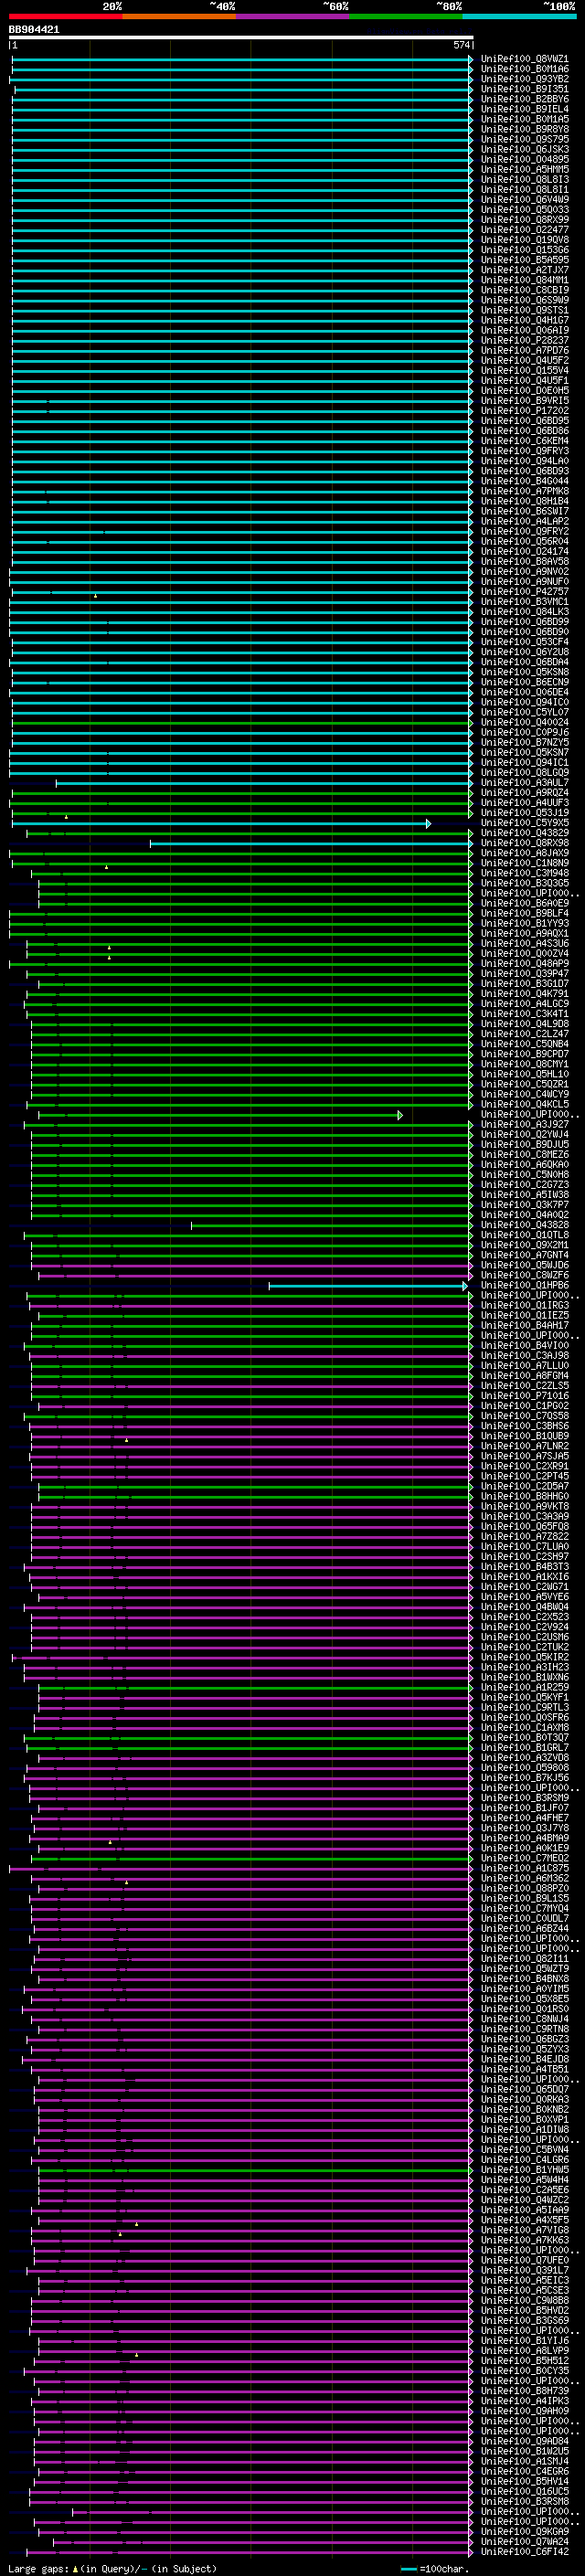Select hit label UniRef100_O22477

(525, 230)
